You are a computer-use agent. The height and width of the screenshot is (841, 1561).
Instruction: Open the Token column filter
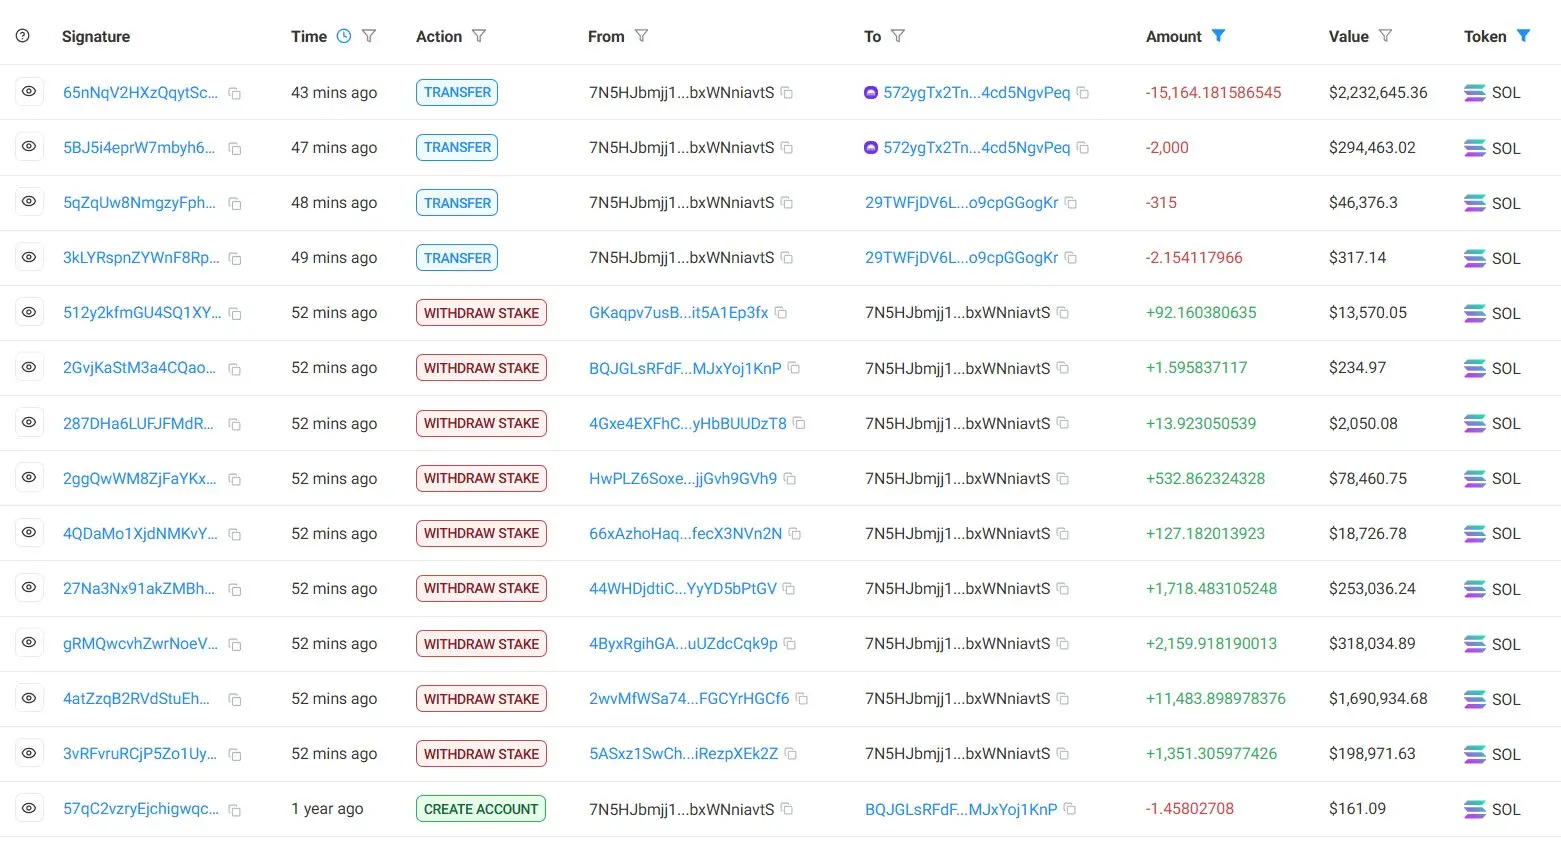click(1523, 36)
